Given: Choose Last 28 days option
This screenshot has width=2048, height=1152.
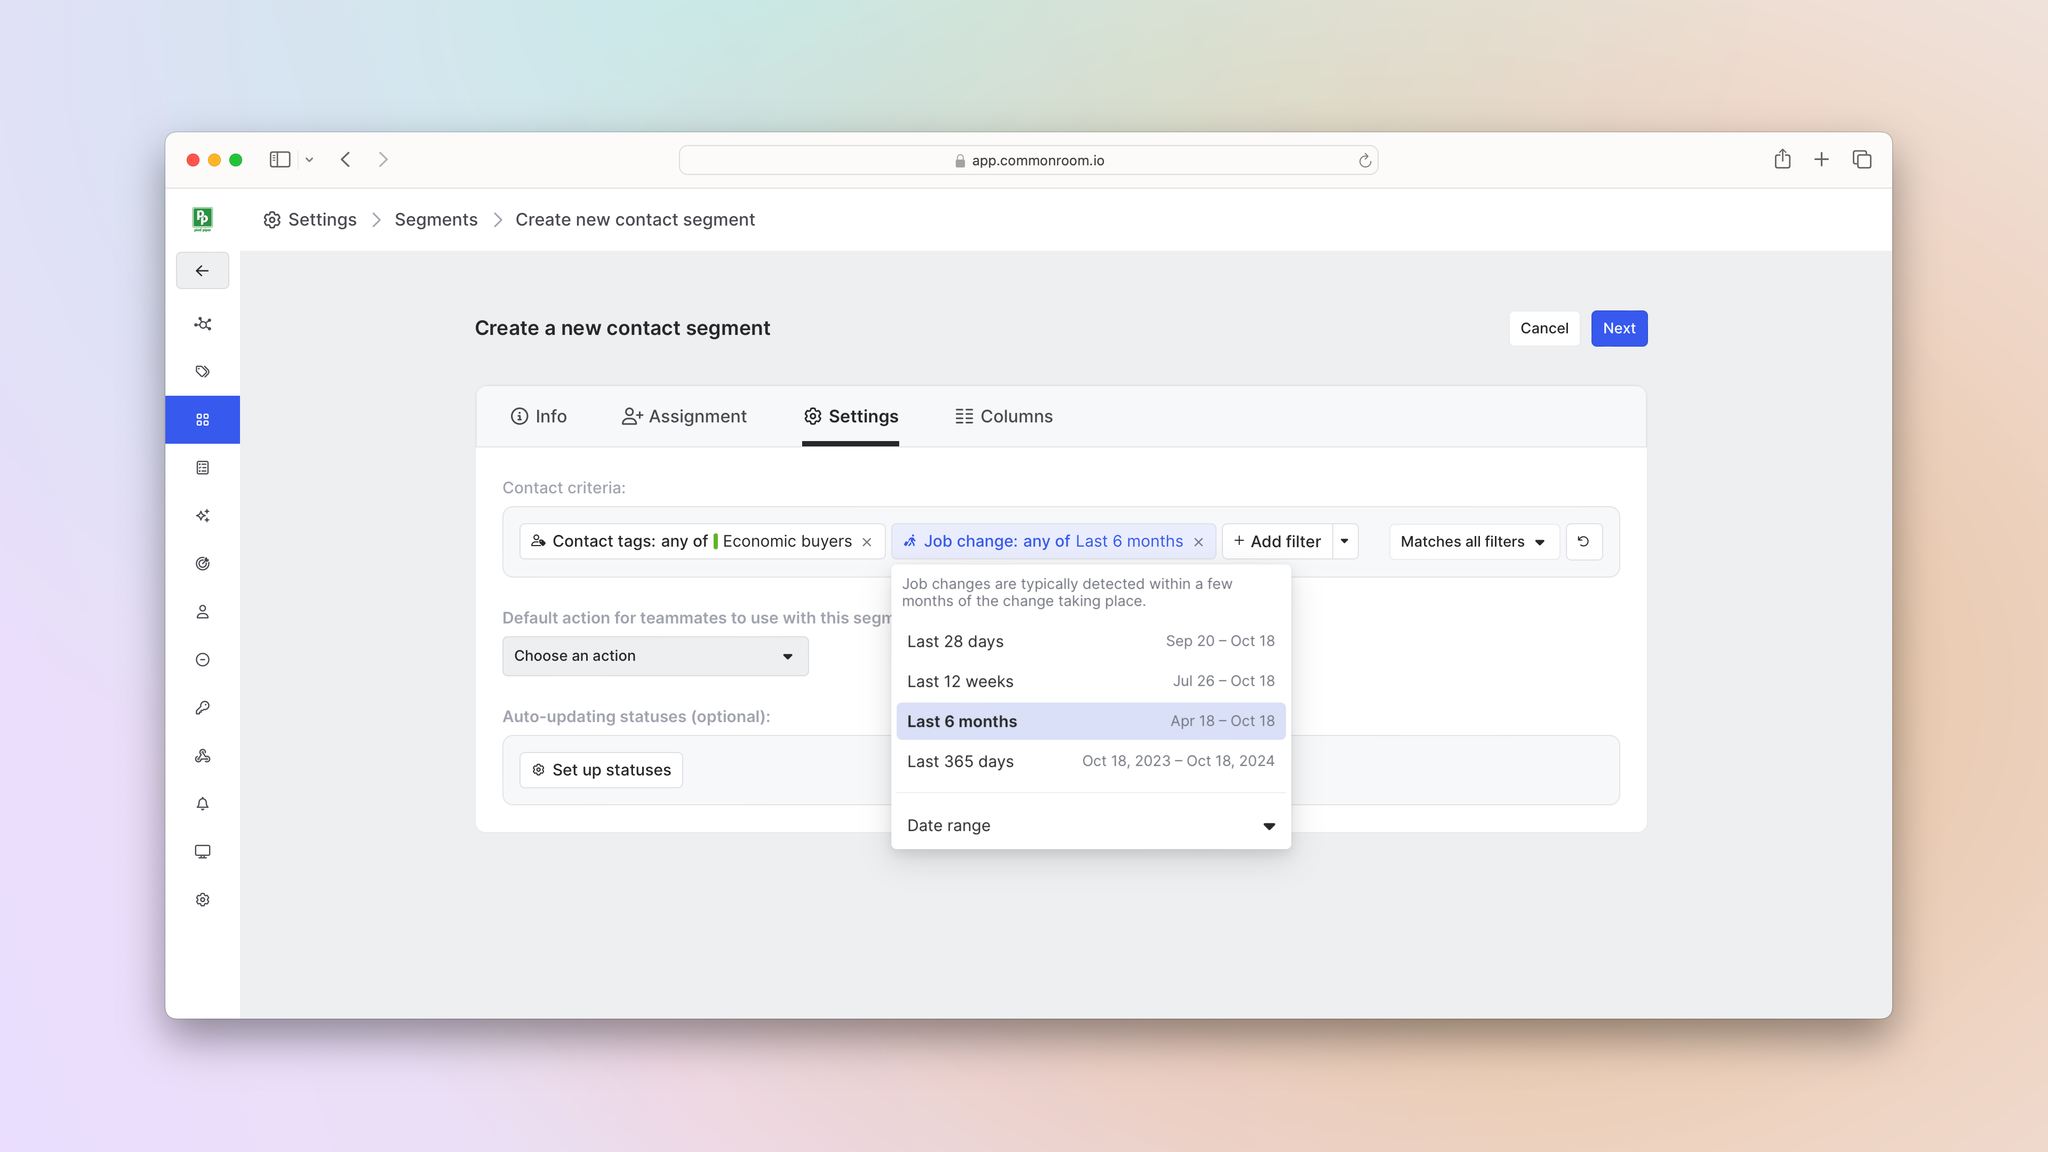Looking at the screenshot, I should point(1091,641).
